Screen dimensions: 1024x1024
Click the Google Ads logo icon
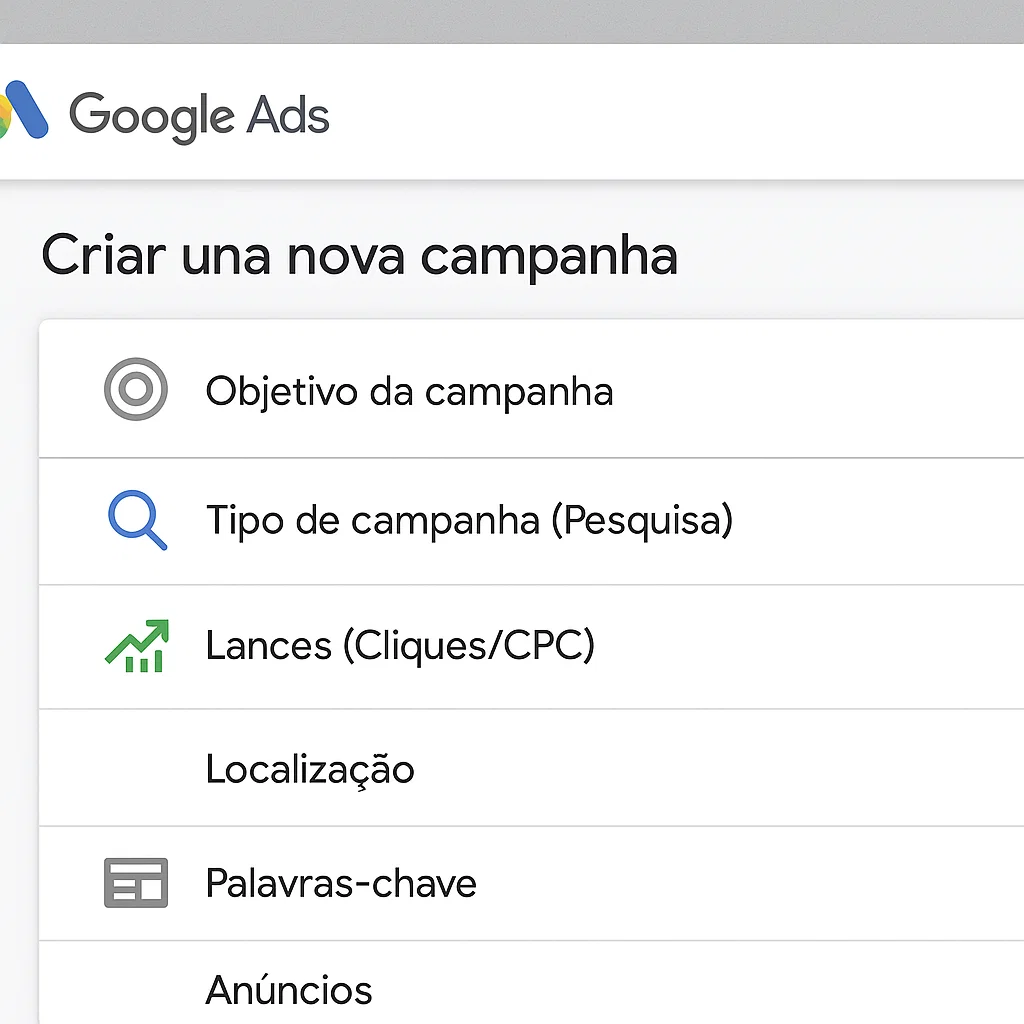tap(24, 110)
